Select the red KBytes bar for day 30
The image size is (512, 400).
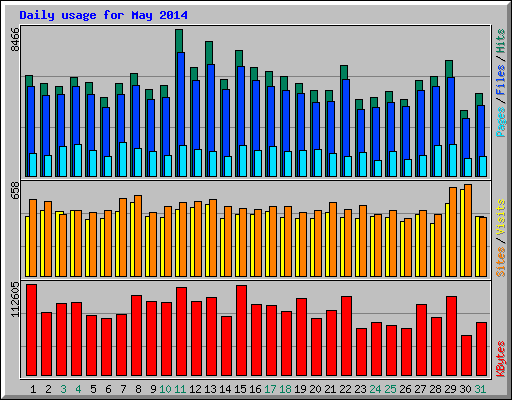[466, 355]
